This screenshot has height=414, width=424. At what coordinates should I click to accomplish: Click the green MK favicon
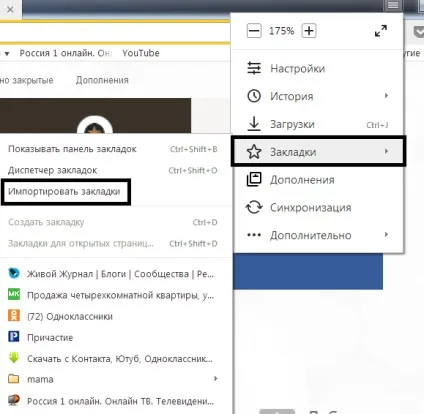click(14, 294)
